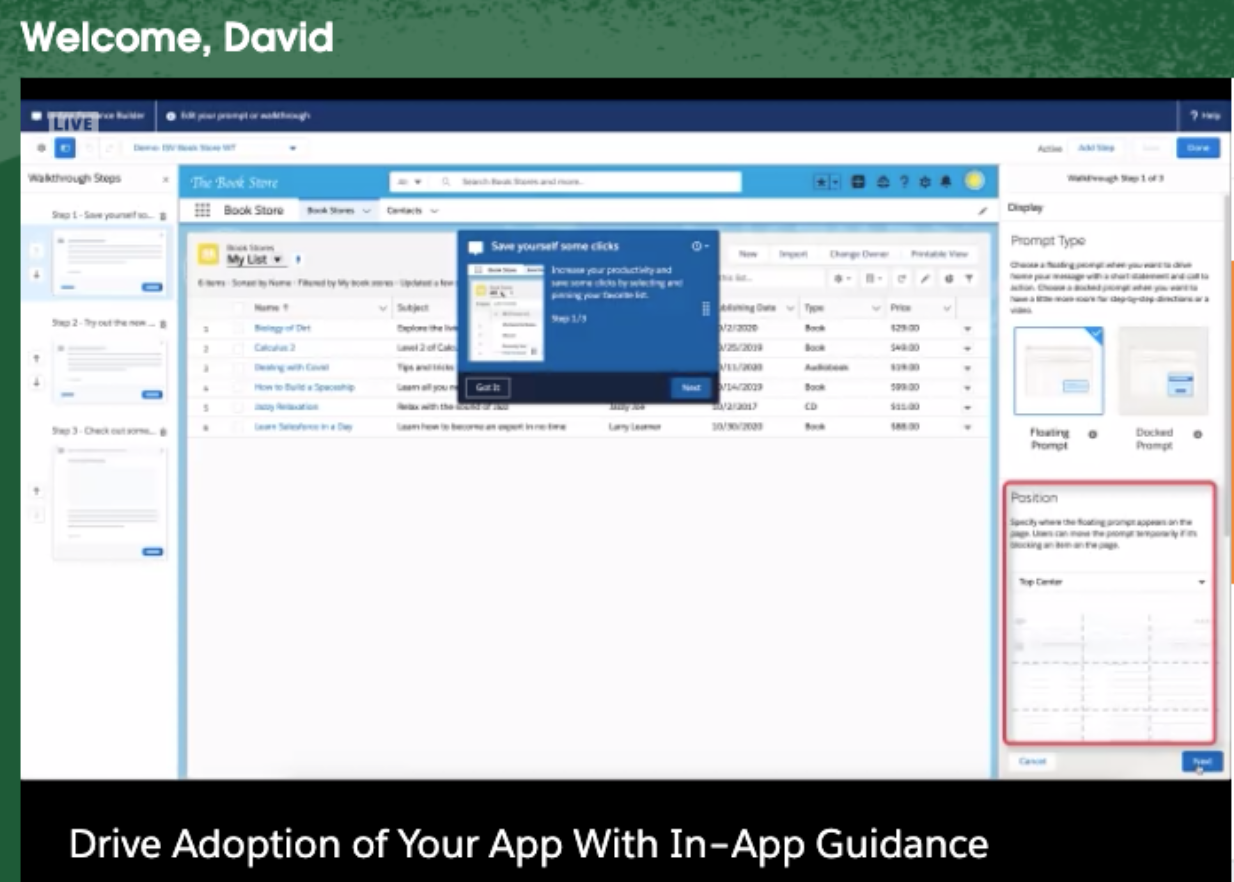Open the header help question mark
The height and width of the screenshot is (882, 1234).
904,182
